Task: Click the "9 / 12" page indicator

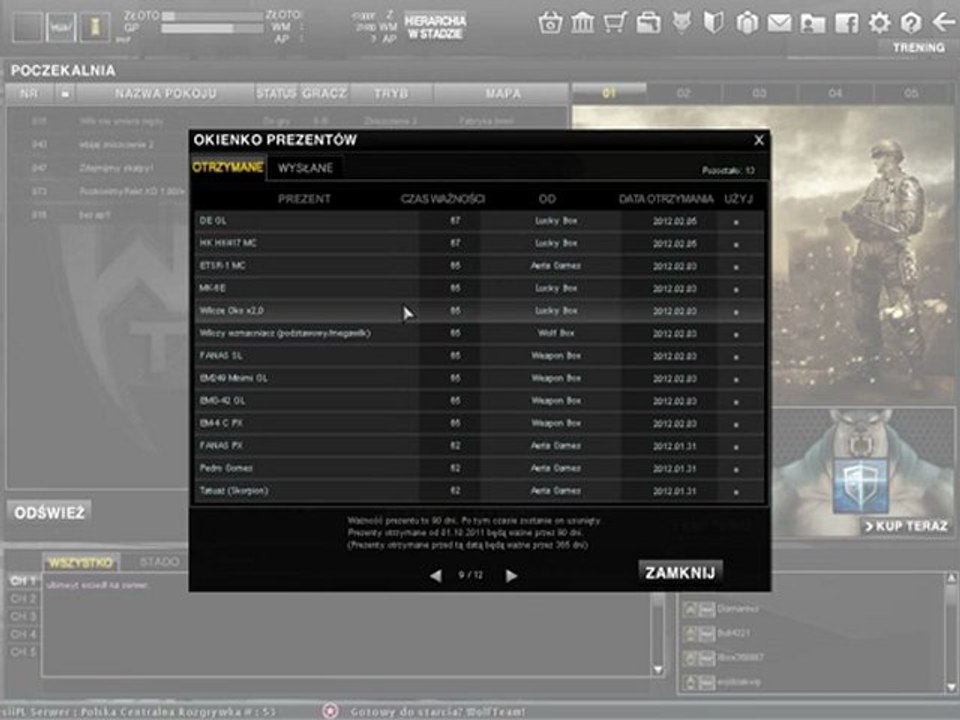Action: [x=470, y=576]
